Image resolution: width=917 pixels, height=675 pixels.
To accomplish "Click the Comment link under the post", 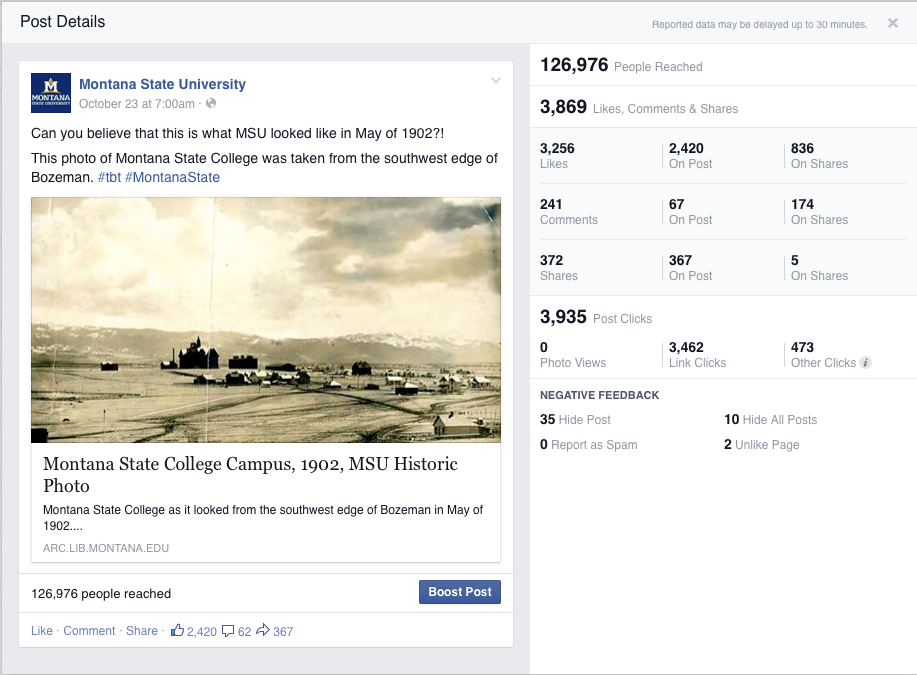I will (89, 631).
